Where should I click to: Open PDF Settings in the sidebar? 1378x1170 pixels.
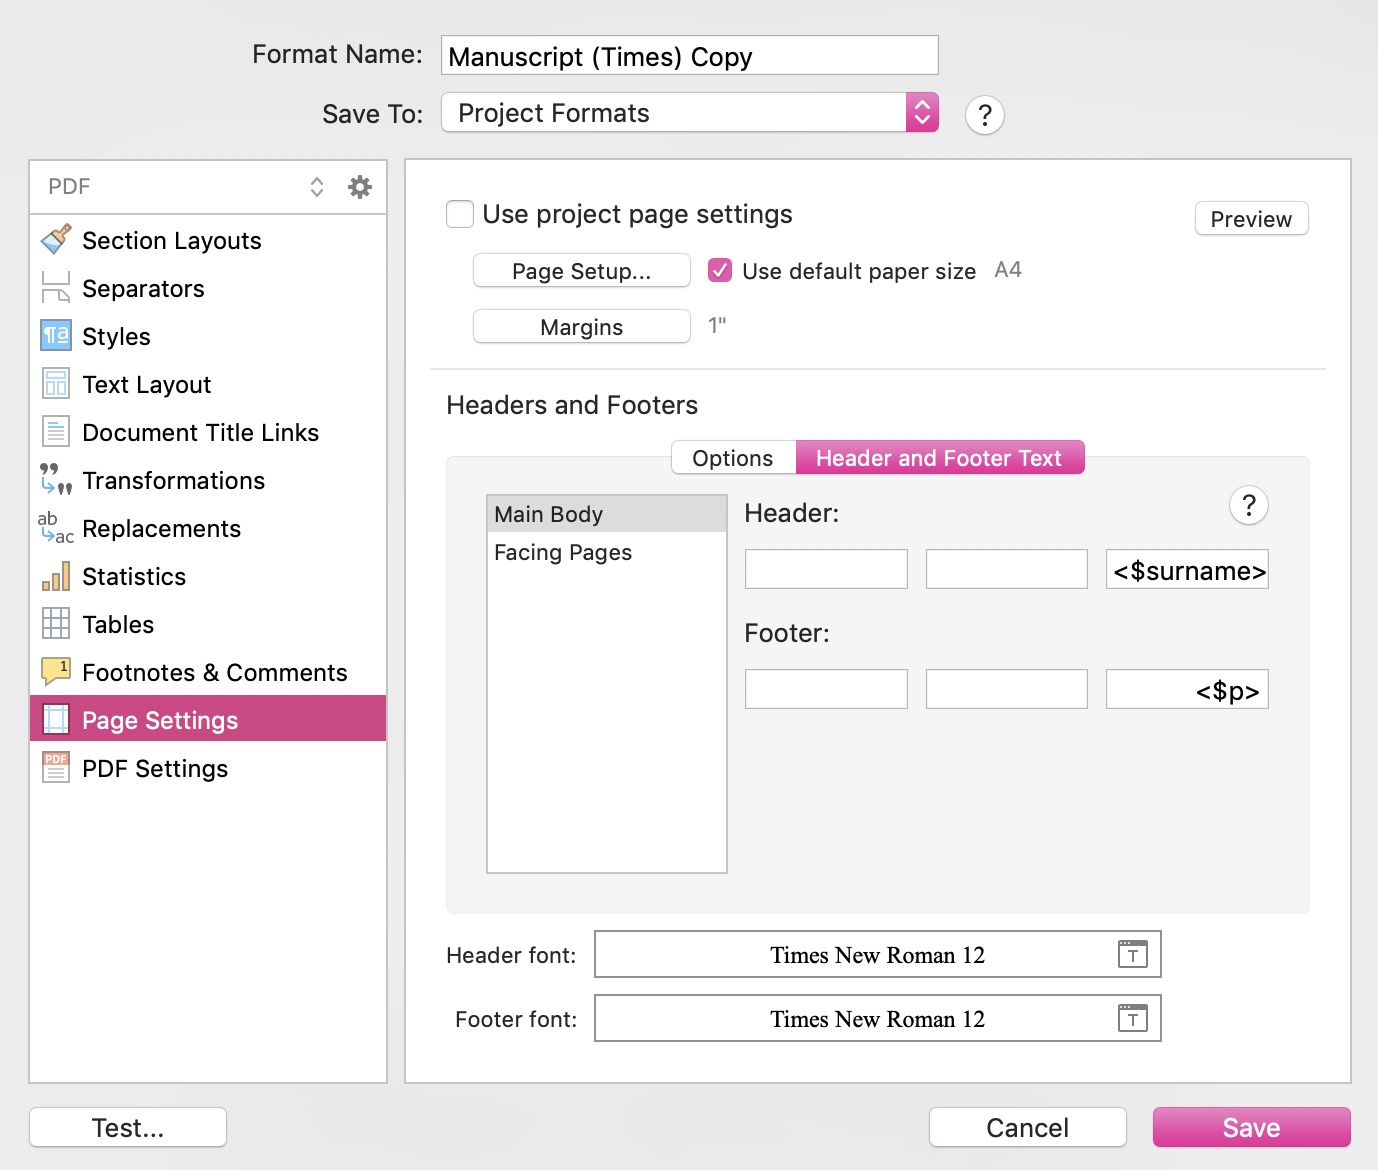[155, 768]
